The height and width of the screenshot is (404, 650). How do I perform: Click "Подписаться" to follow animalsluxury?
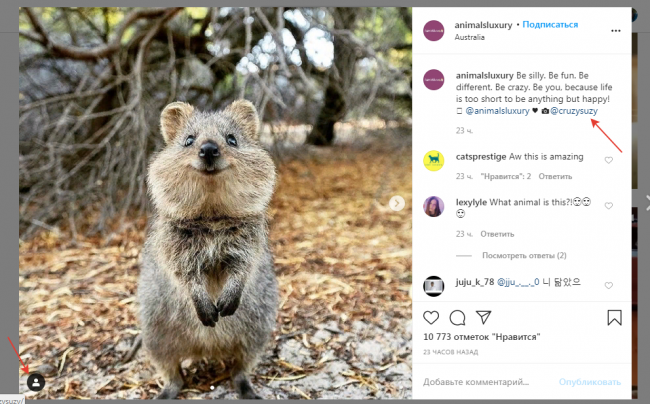click(x=551, y=23)
